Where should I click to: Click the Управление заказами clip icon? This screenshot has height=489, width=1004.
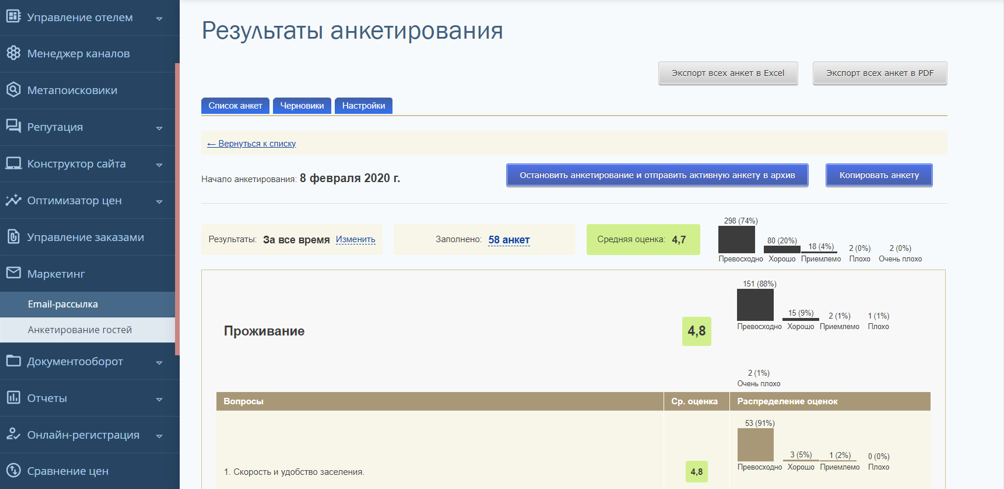tap(13, 237)
